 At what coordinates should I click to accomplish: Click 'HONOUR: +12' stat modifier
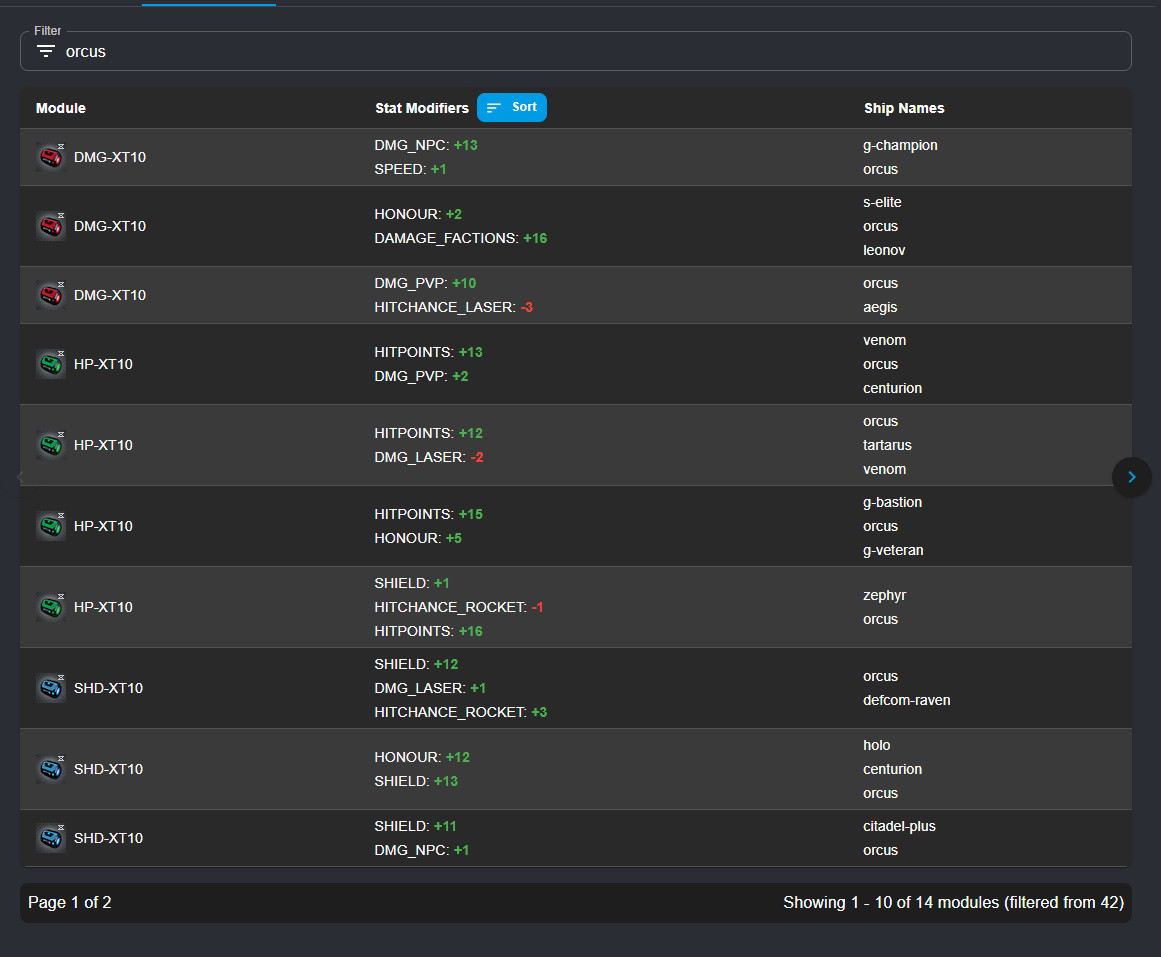coord(422,757)
